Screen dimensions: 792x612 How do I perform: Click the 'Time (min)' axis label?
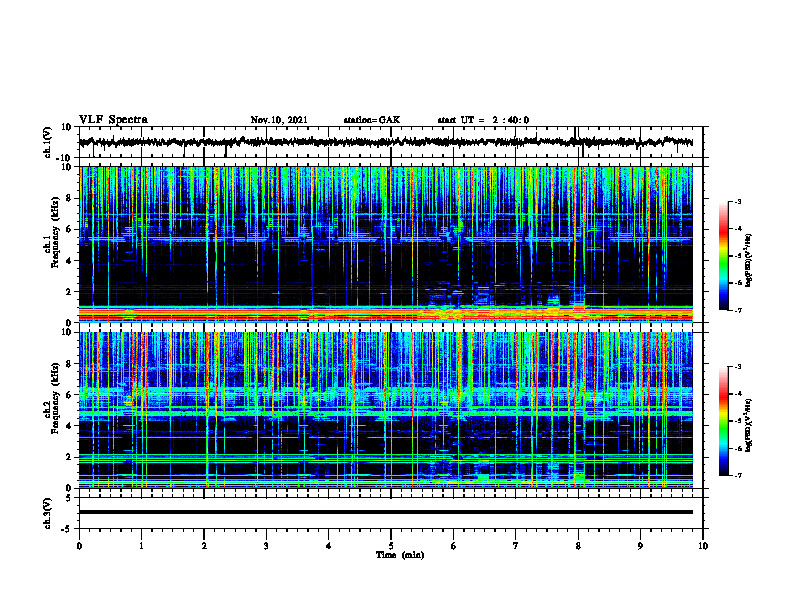click(x=400, y=555)
